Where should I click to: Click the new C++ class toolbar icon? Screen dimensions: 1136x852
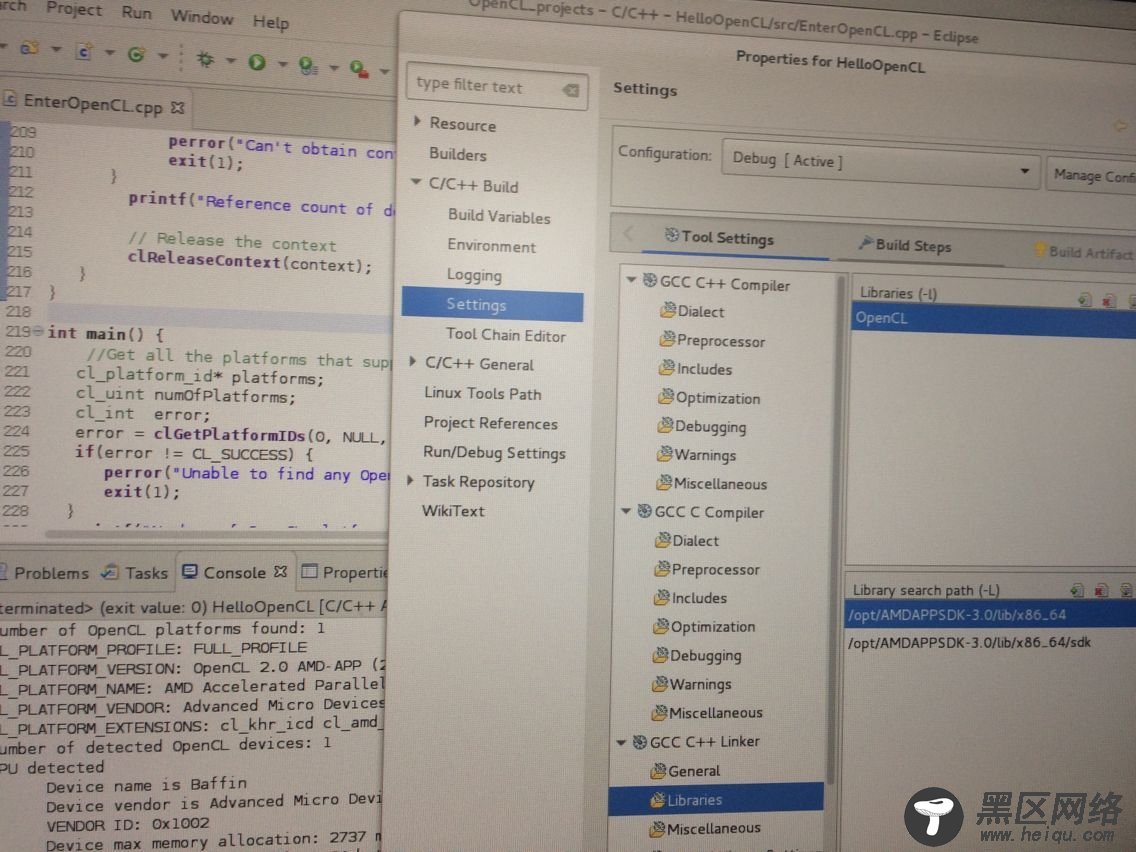point(84,51)
